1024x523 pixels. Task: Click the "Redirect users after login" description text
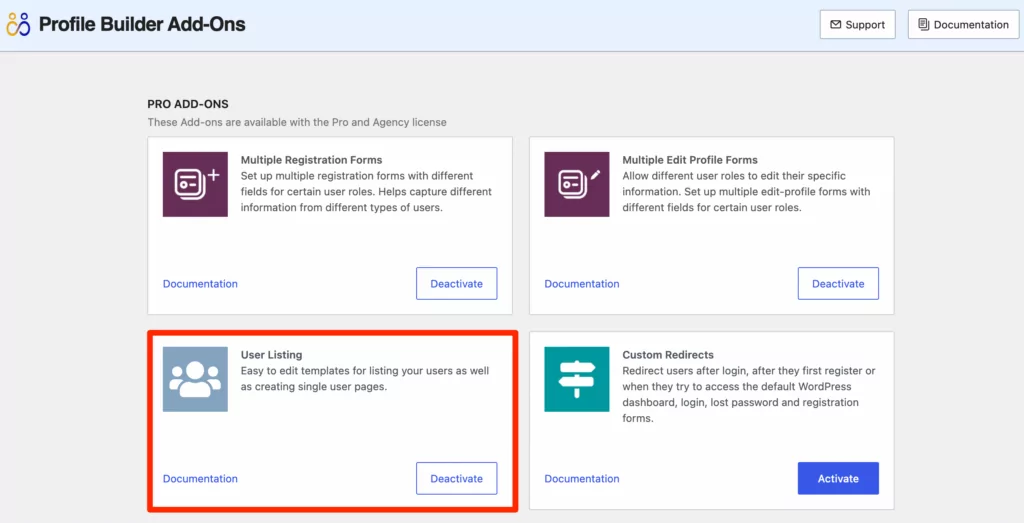coord(748,394)
